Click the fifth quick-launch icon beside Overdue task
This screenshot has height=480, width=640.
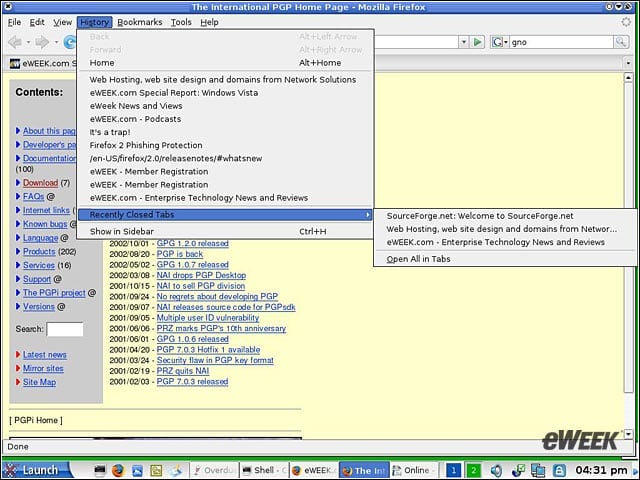[176, 470]
